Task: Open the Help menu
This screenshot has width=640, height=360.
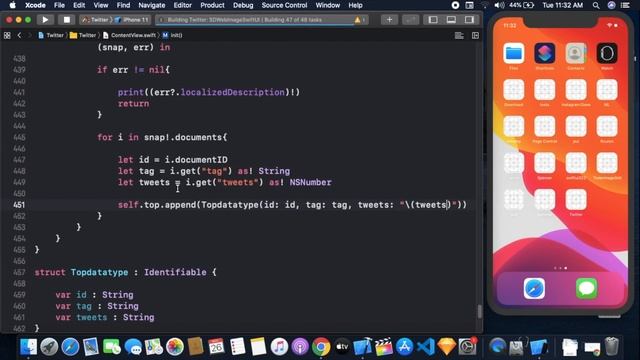Action: point(355,5)
